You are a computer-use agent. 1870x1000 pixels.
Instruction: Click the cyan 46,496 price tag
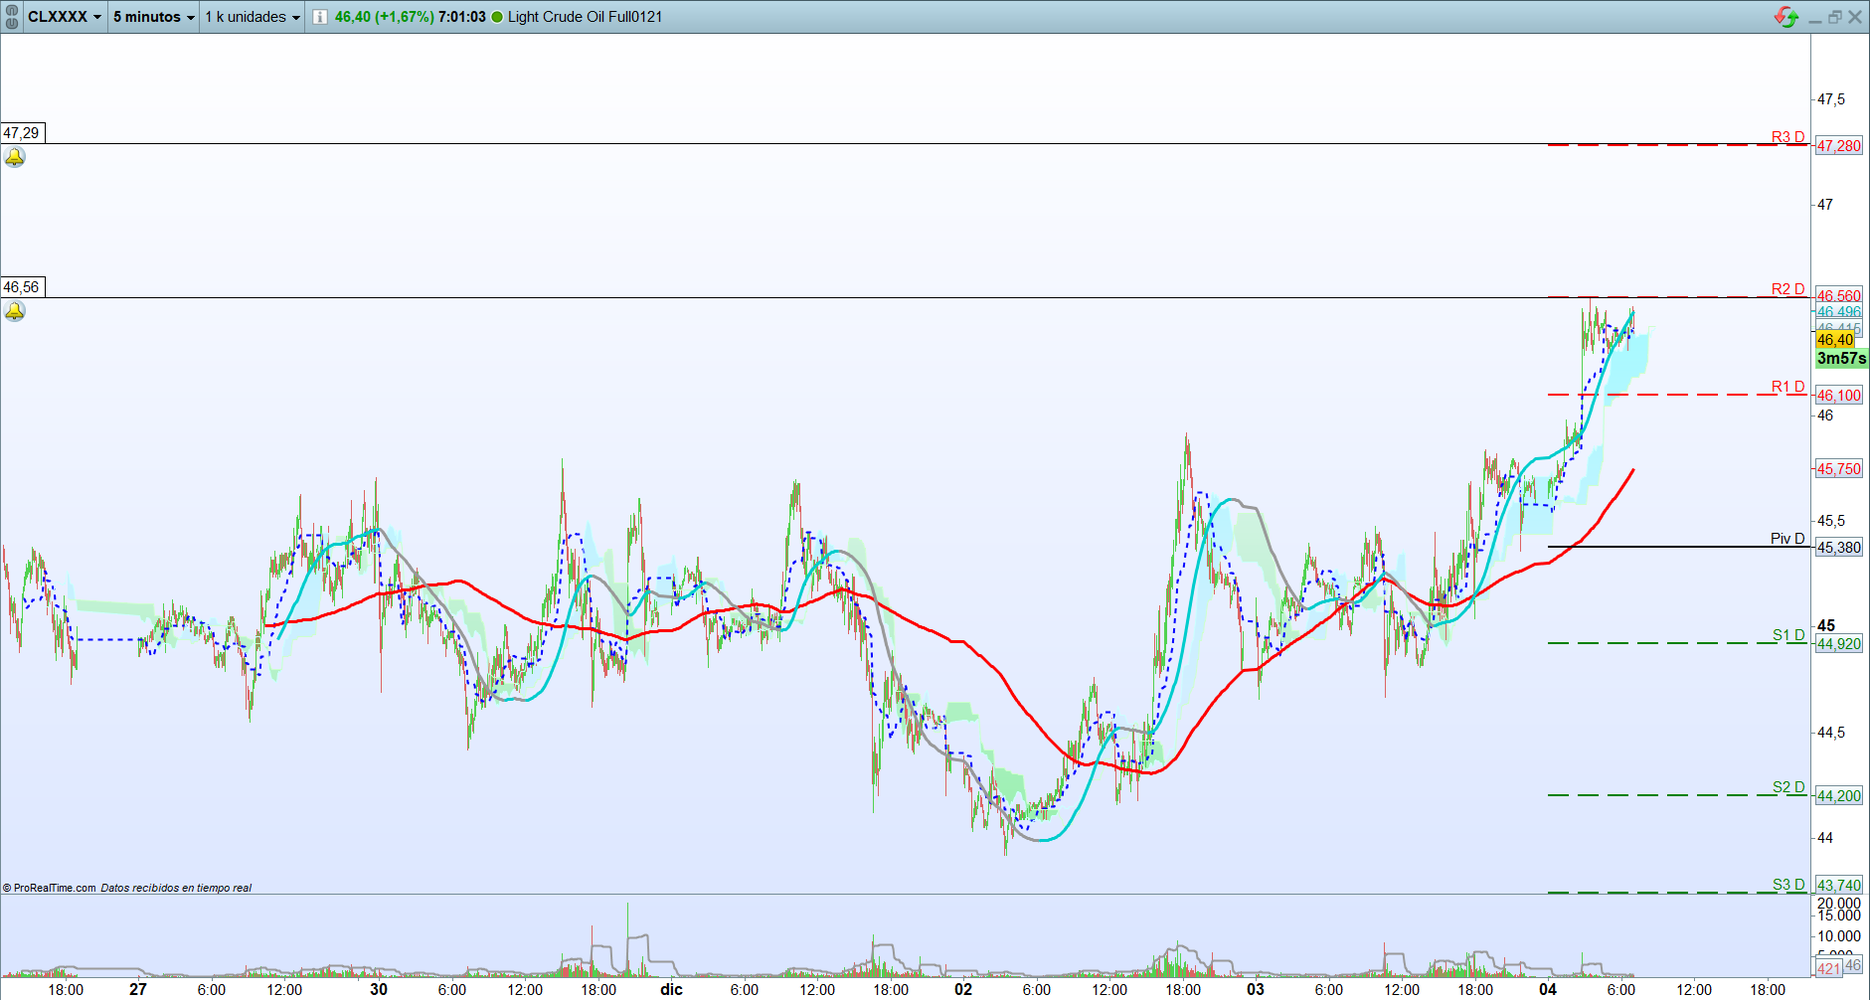click(1839, 312)
